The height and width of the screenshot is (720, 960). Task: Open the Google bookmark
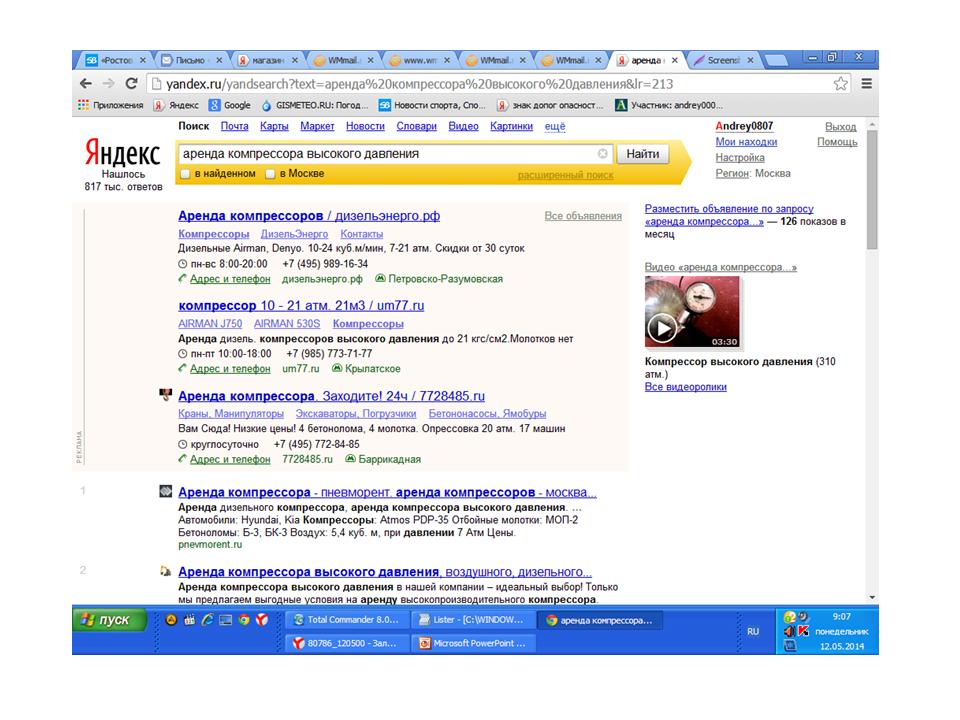[x=230, y=105]
